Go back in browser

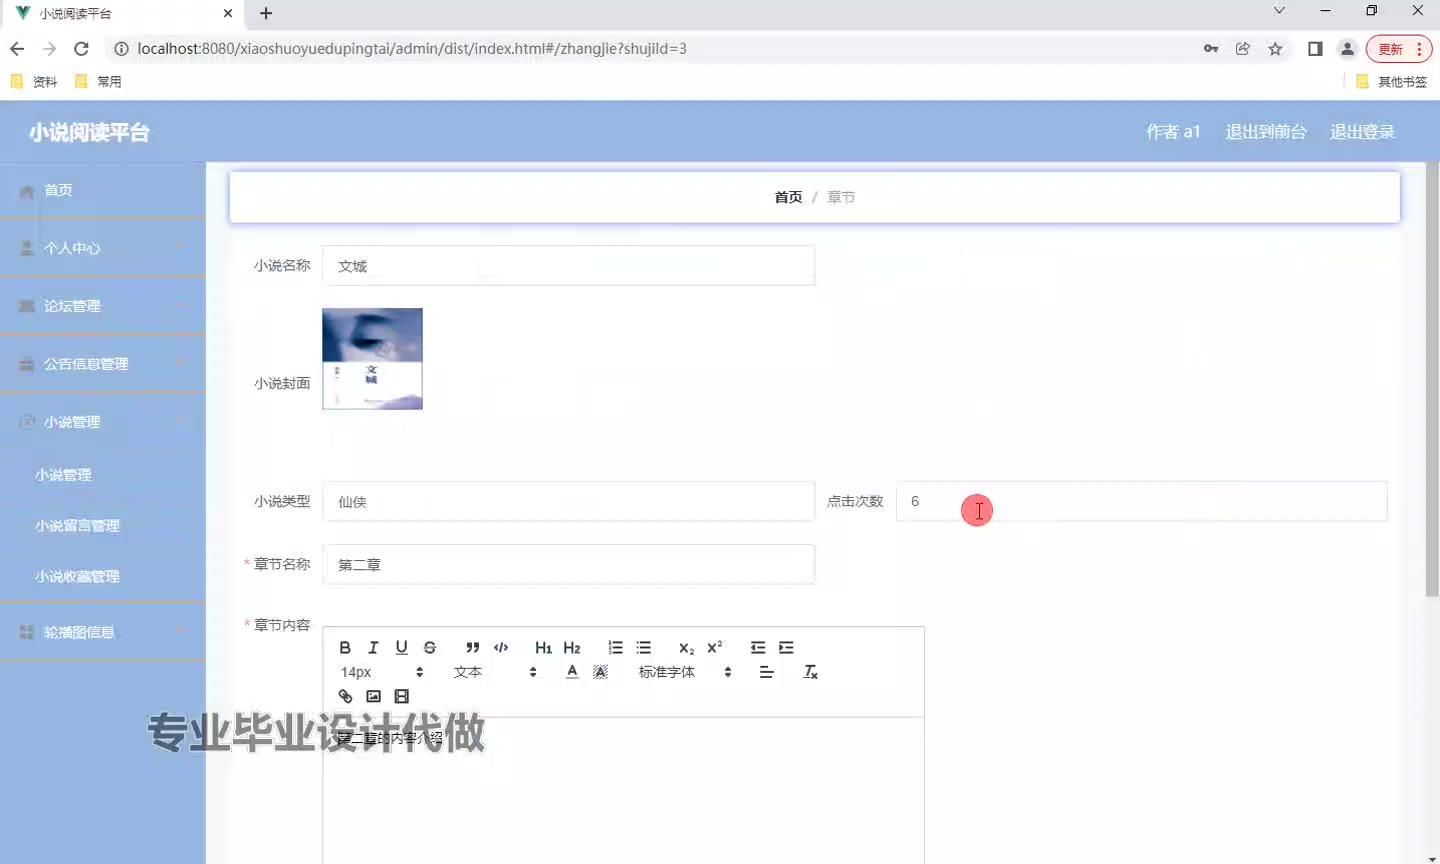point(17,48)
